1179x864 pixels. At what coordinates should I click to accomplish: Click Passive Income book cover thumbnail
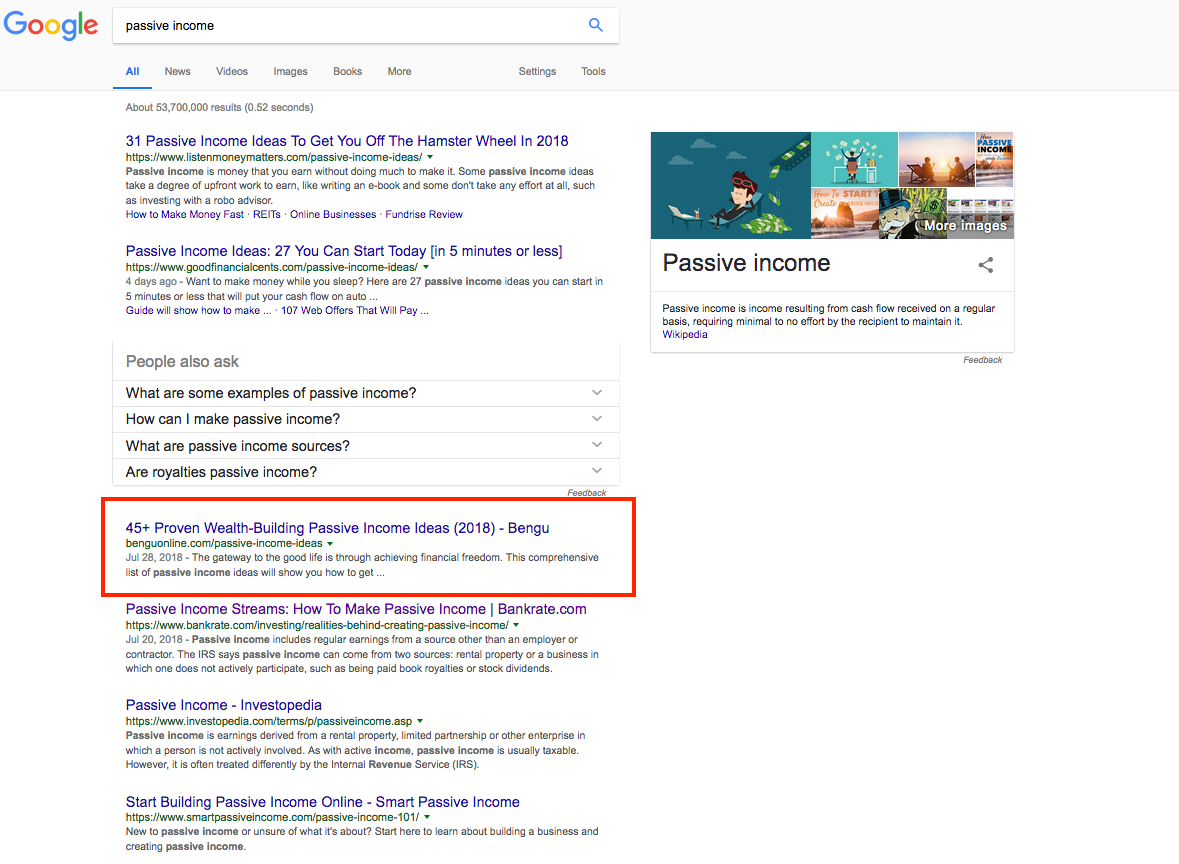click(995, 159)
